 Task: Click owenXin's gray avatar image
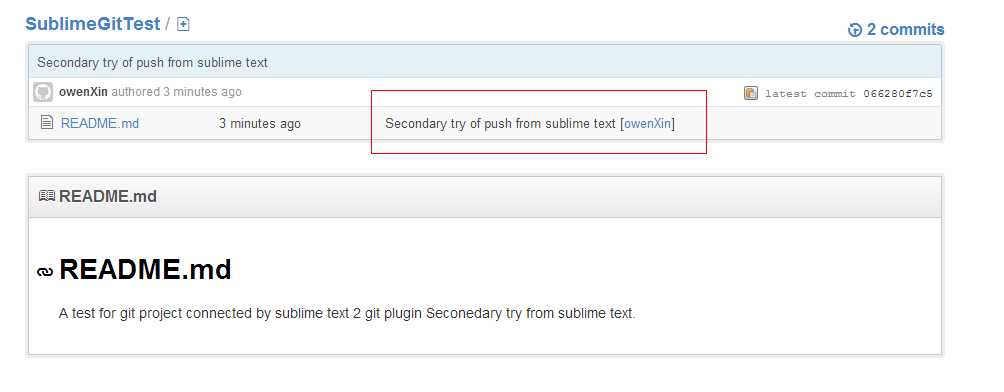(x=43, y=92)
